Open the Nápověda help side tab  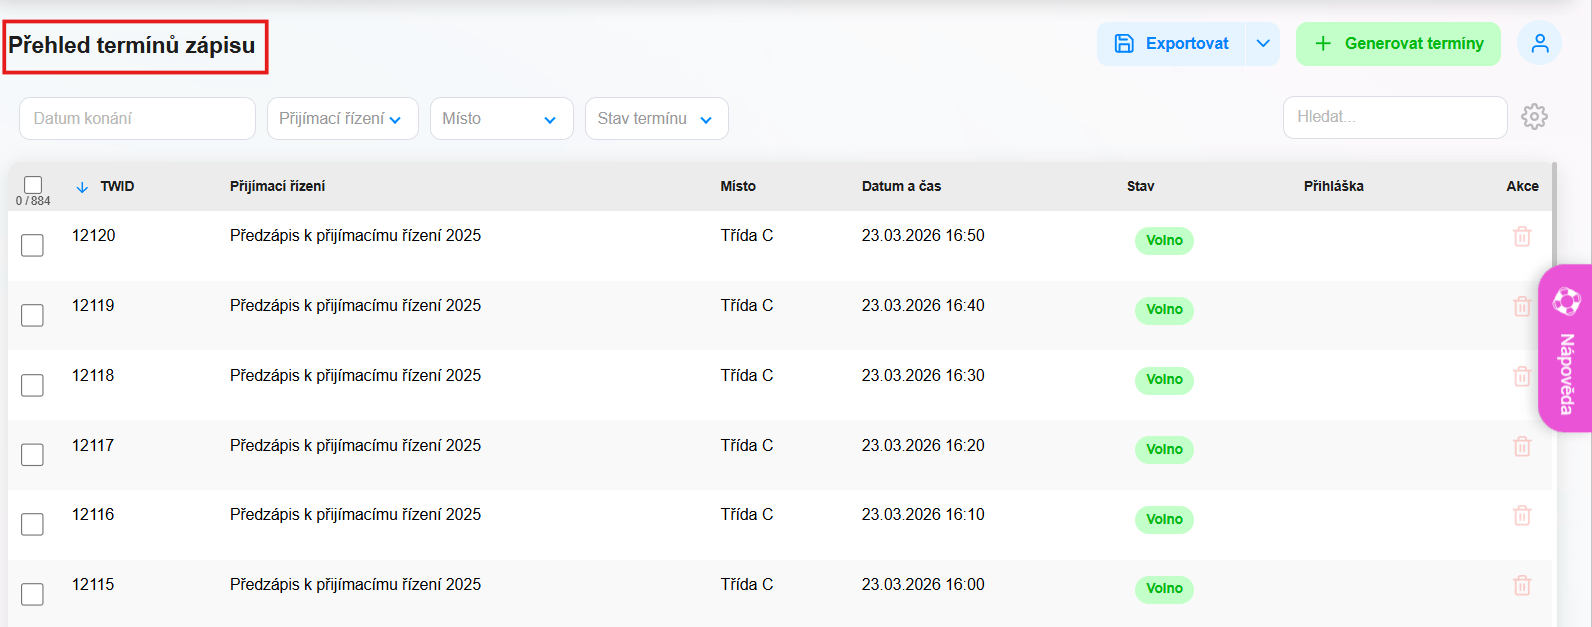pos(1565,348)
